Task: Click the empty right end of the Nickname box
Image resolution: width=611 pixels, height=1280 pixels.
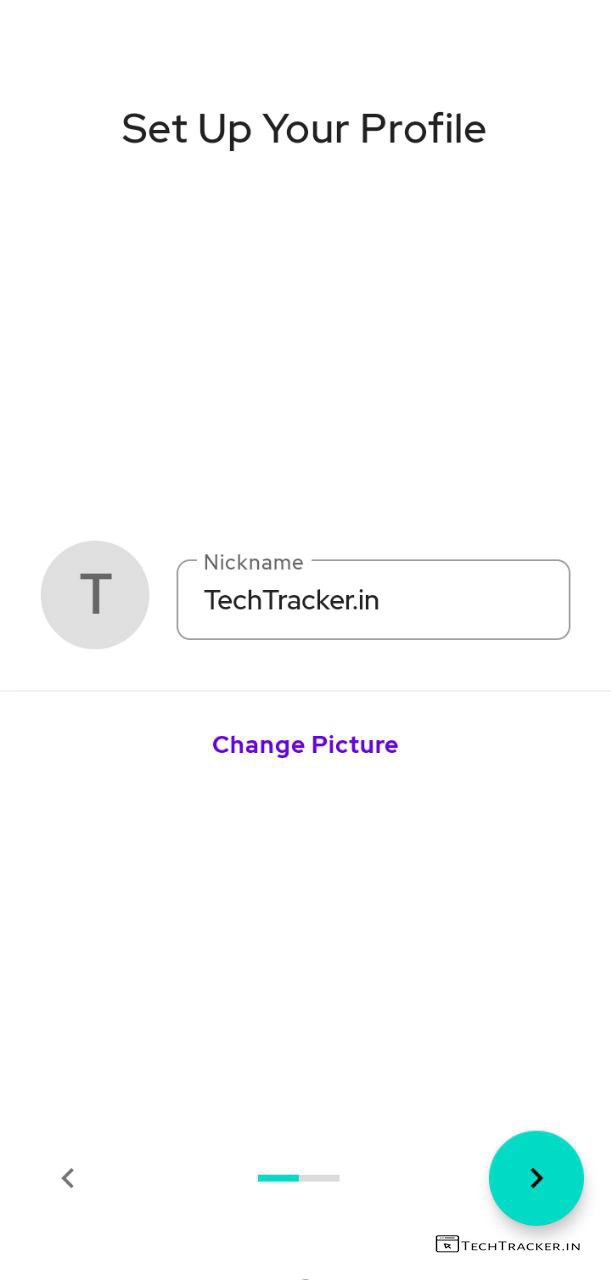Action: coord(500,600)
